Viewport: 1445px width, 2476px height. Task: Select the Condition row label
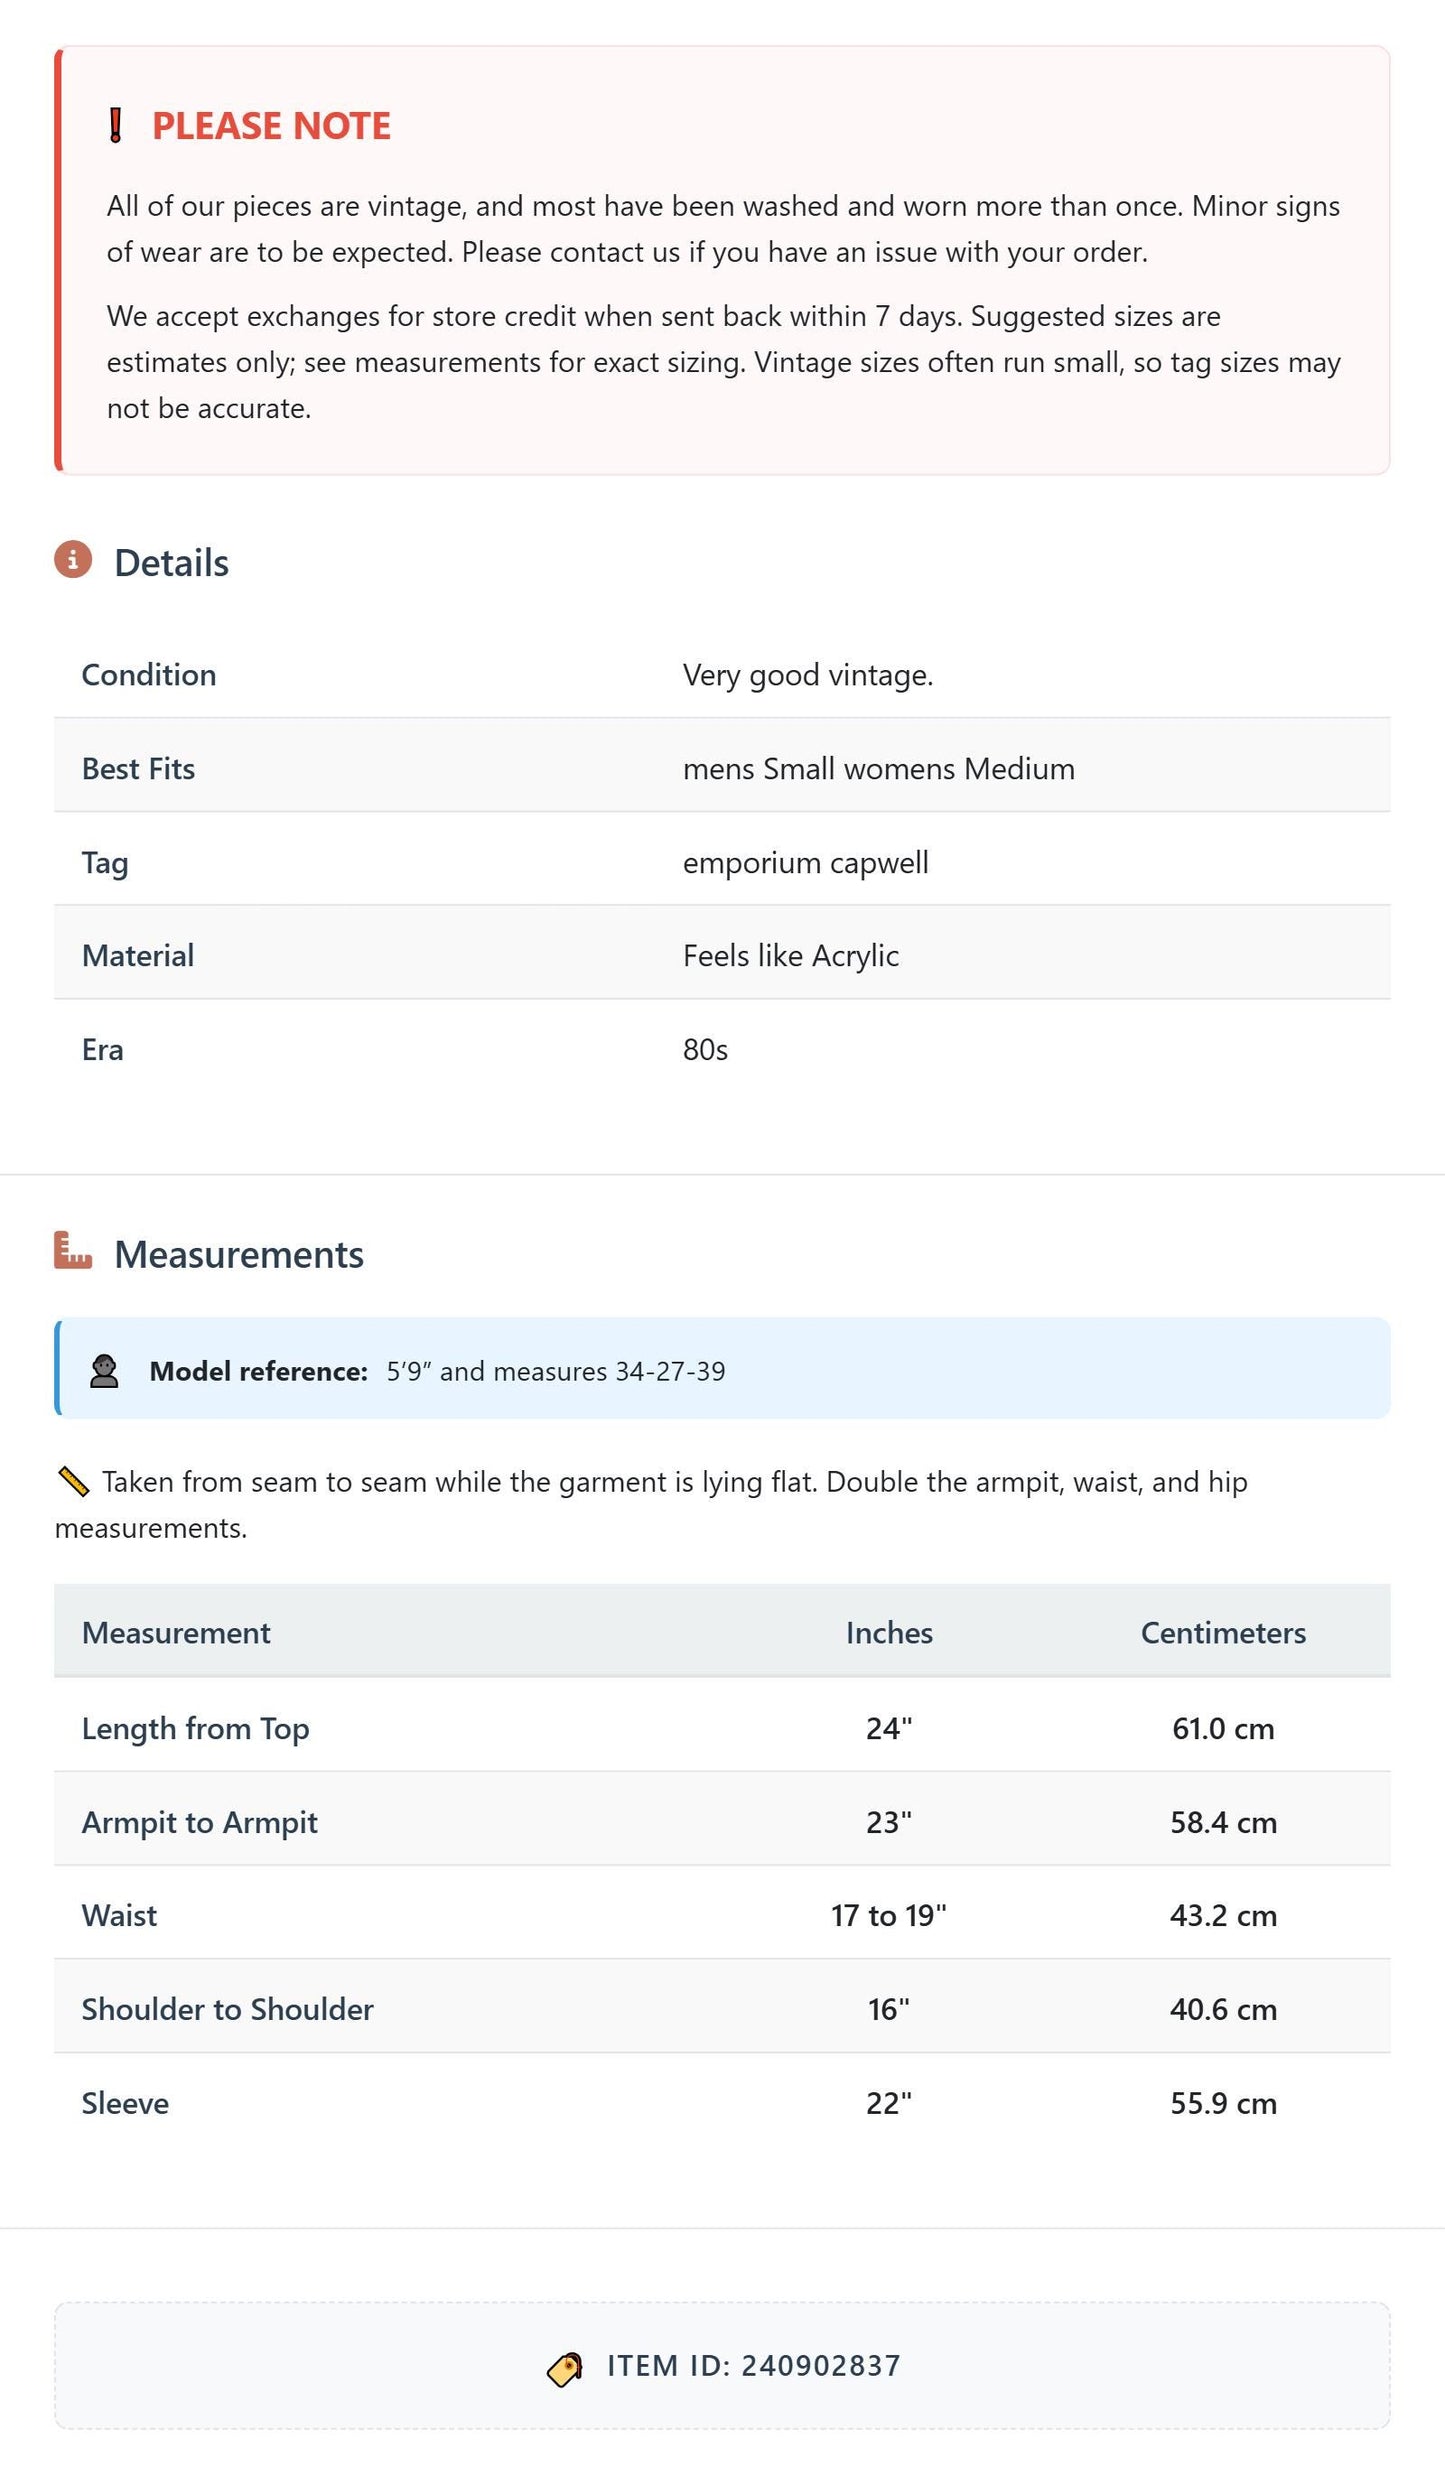point(149,675)
